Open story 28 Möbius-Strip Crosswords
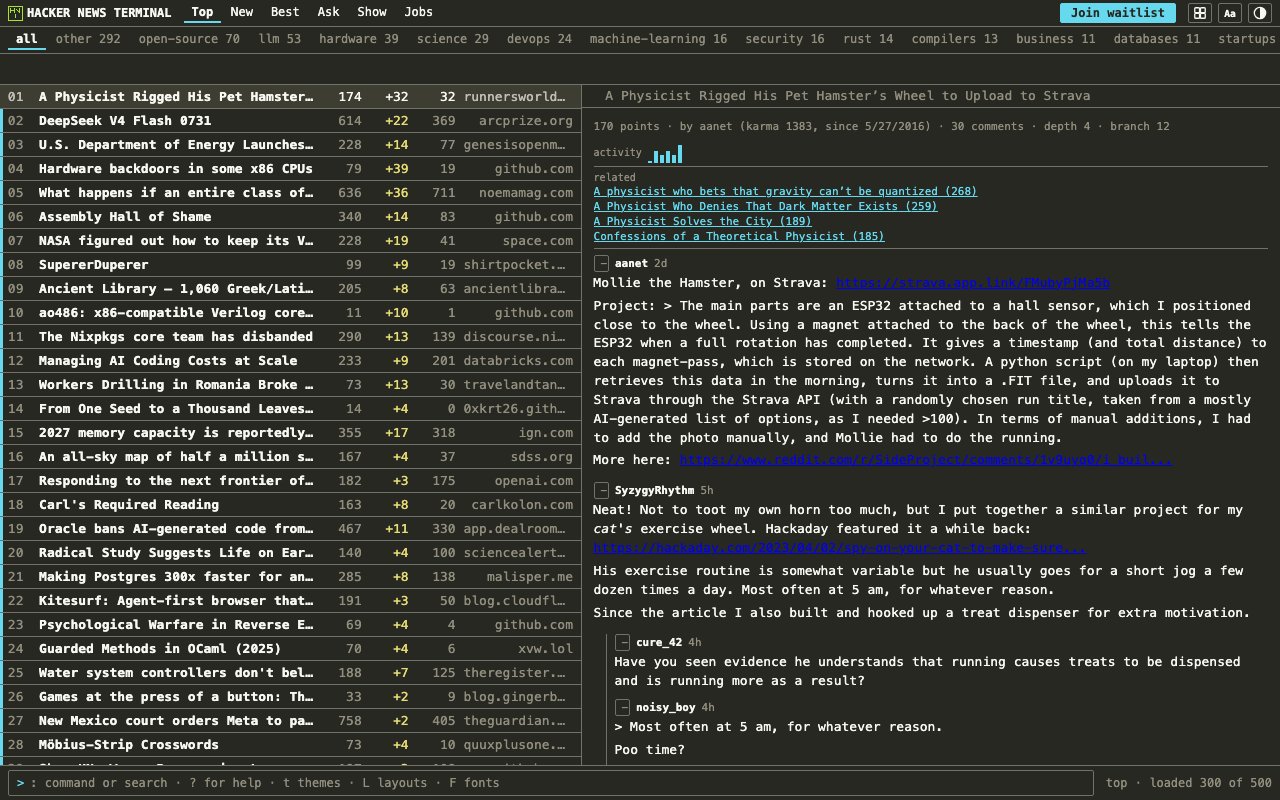 click(x=290, y=745)
